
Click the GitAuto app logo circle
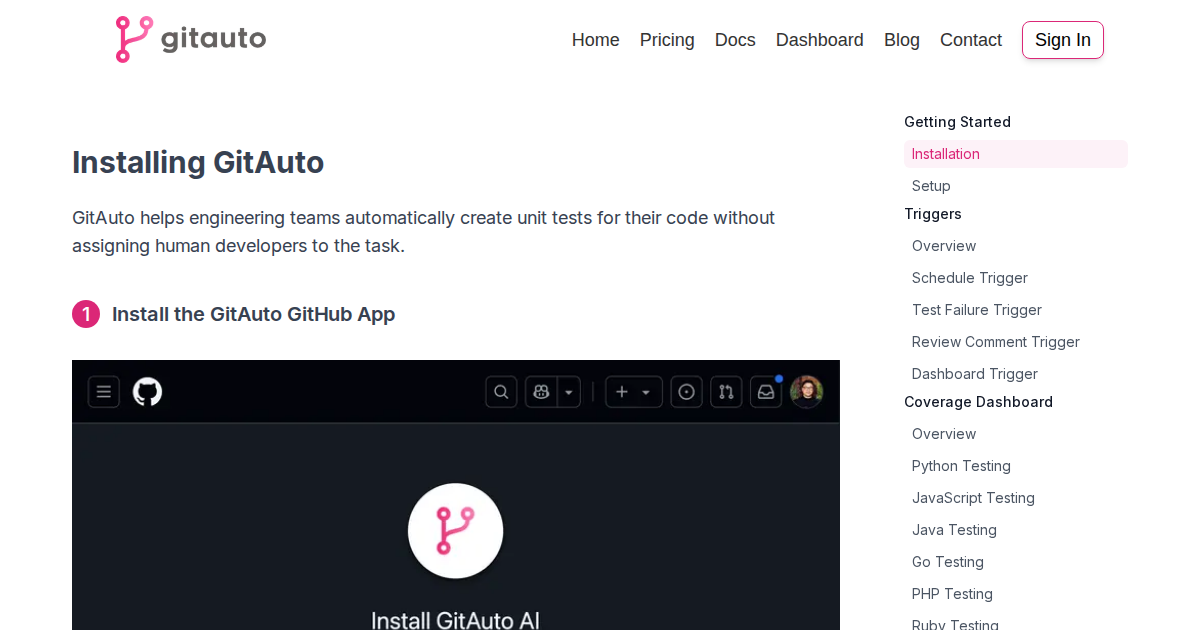pos(455,531)
